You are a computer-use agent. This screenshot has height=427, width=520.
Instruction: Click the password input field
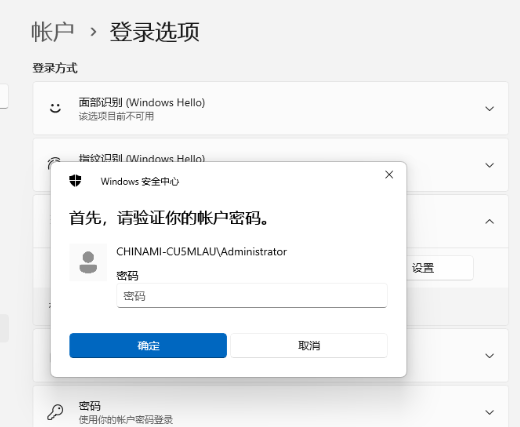pyautogui.click(x=252, y=296)
